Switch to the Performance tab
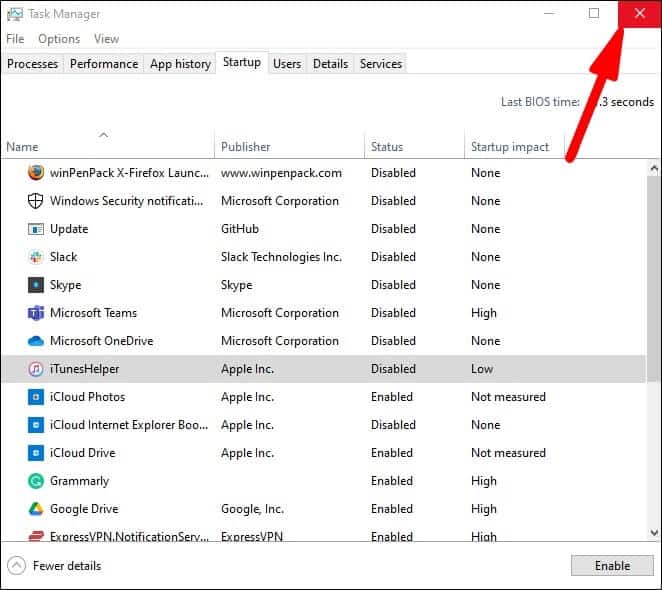The image size is (662, 590). pyautogui.click(x=104, y=64)
